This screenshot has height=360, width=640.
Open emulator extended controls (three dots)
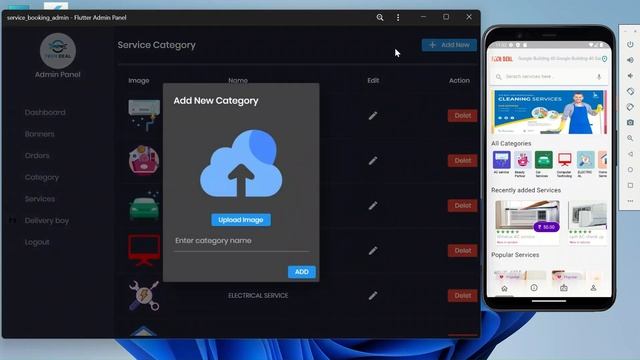(630, 201)
